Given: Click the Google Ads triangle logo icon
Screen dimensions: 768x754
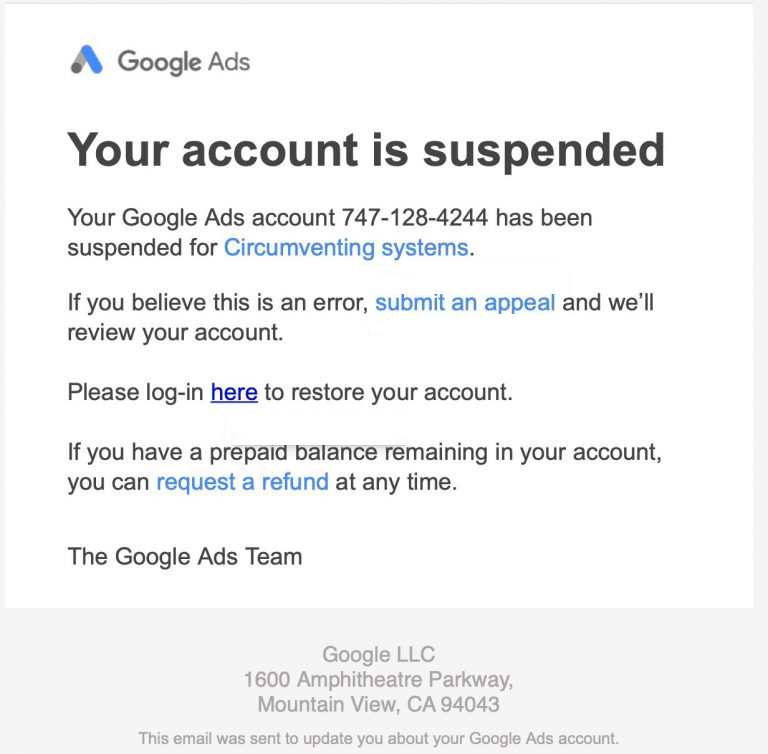Looking at the screenshot, I should (87, 61).
